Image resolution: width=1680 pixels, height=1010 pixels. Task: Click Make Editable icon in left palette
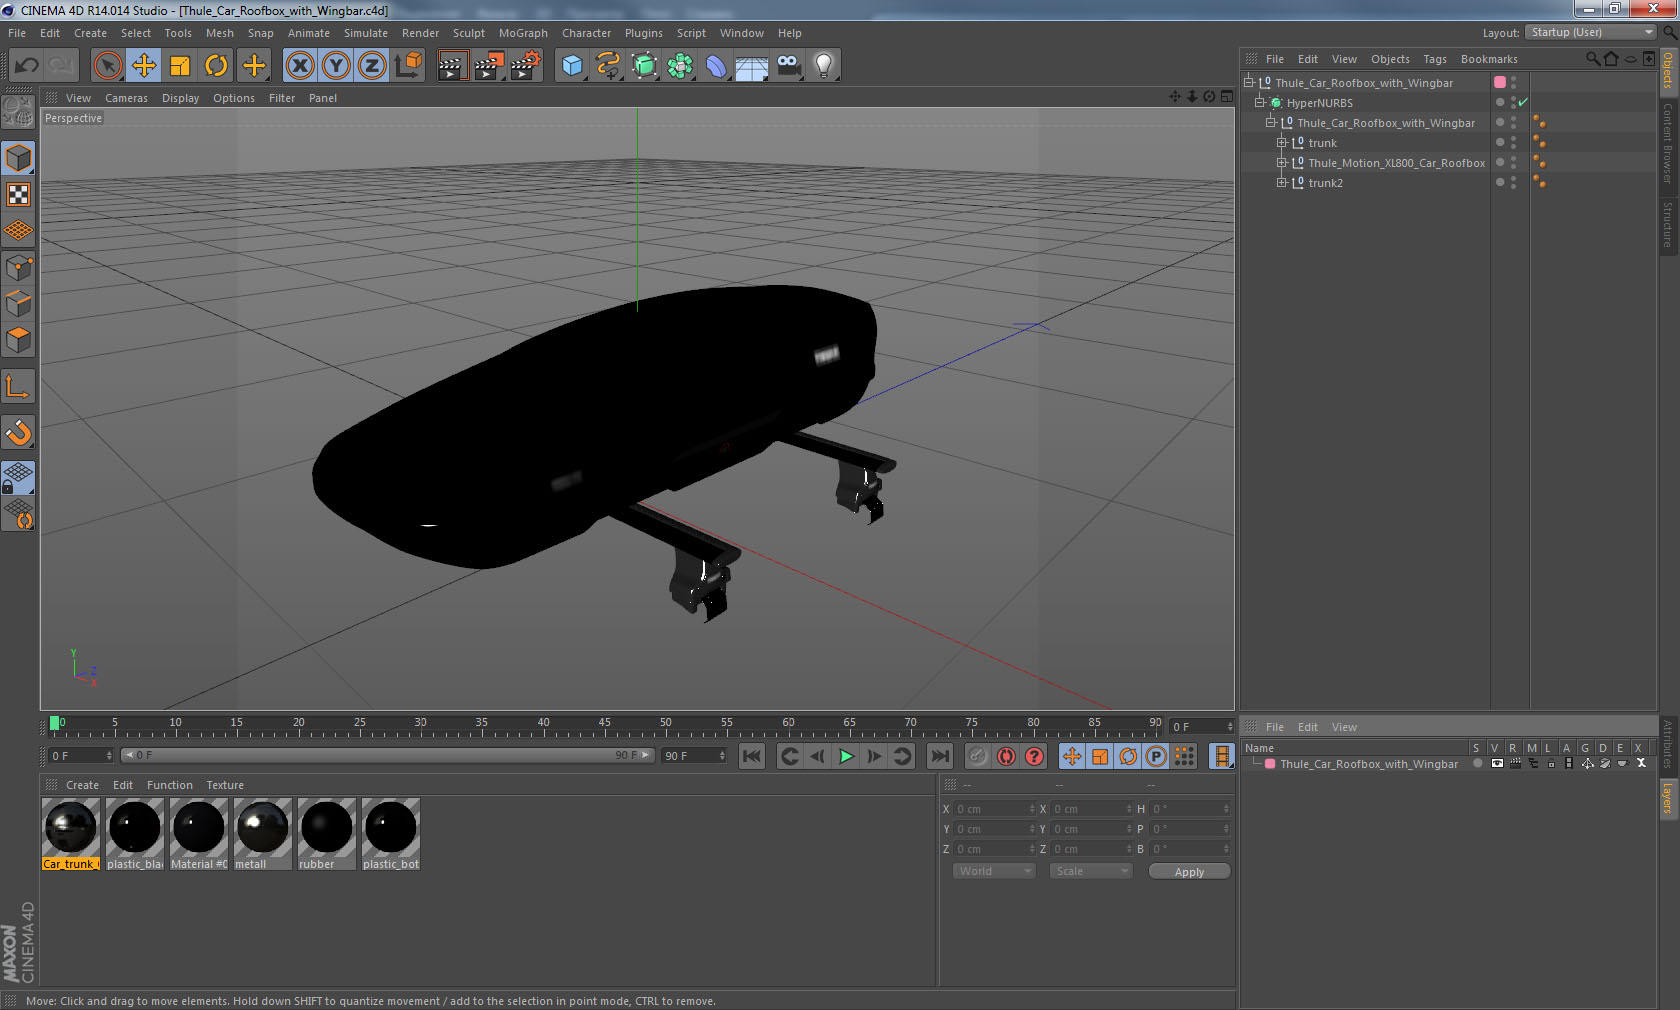tap(18, 112)
